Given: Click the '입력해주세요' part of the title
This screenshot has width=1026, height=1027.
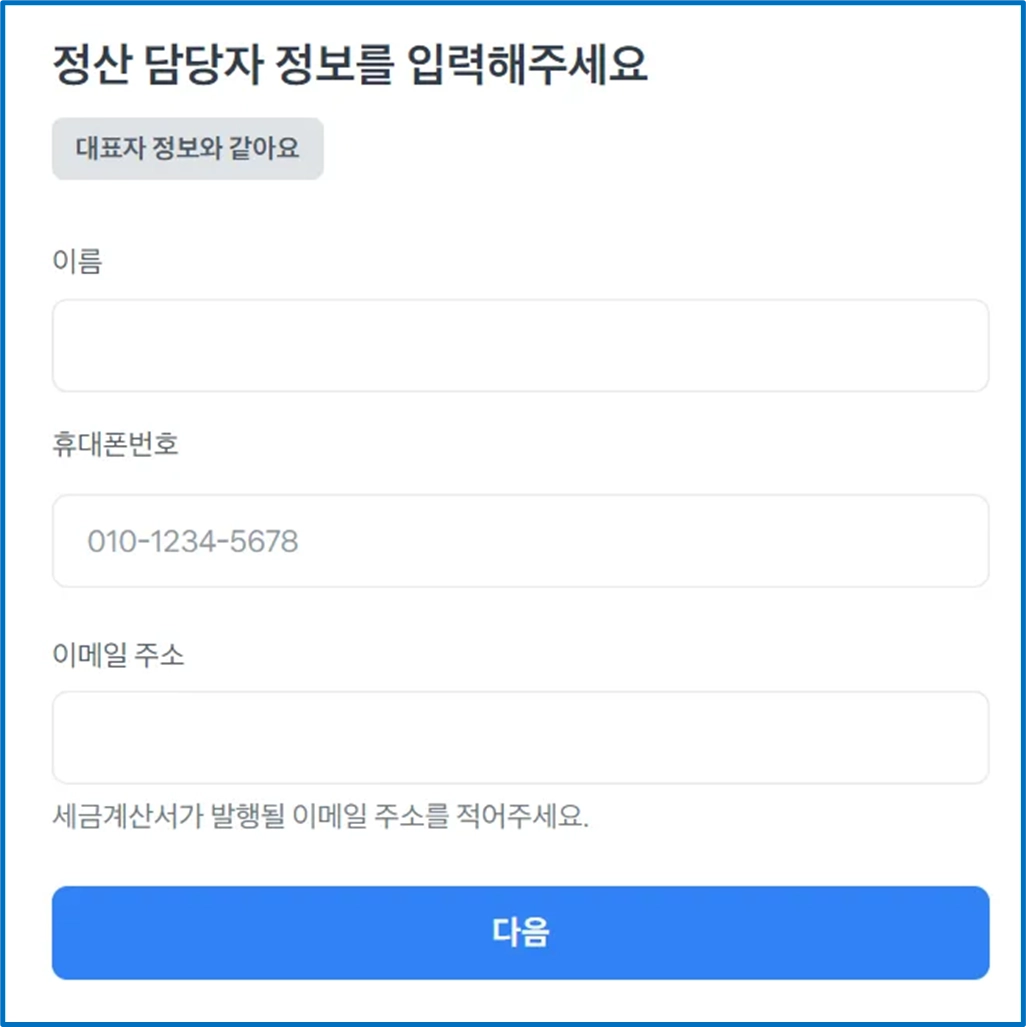Looking at the screenshot, I should point(527,64).
